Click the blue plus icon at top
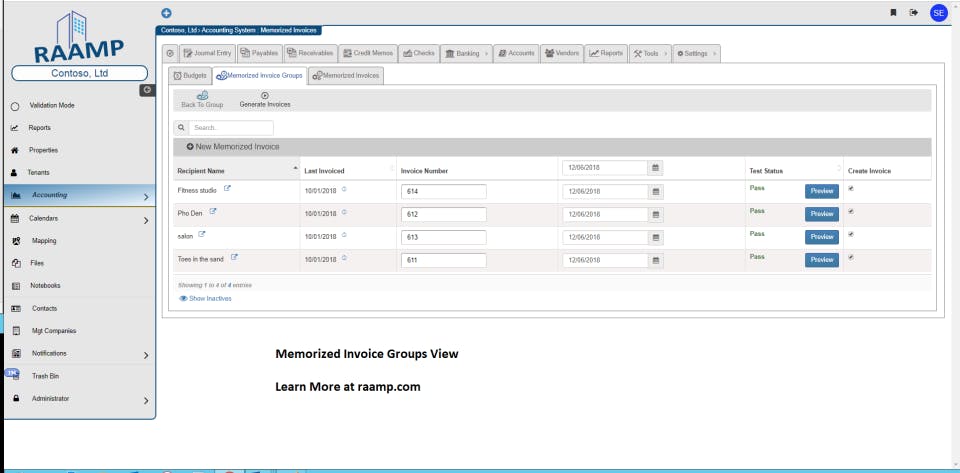Screen dimensions: 960x473 pos(166,13)
